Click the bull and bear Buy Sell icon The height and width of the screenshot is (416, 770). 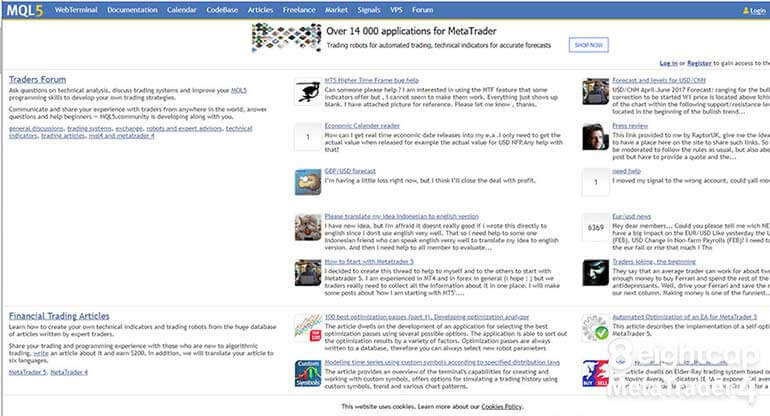tap(595, 373)
